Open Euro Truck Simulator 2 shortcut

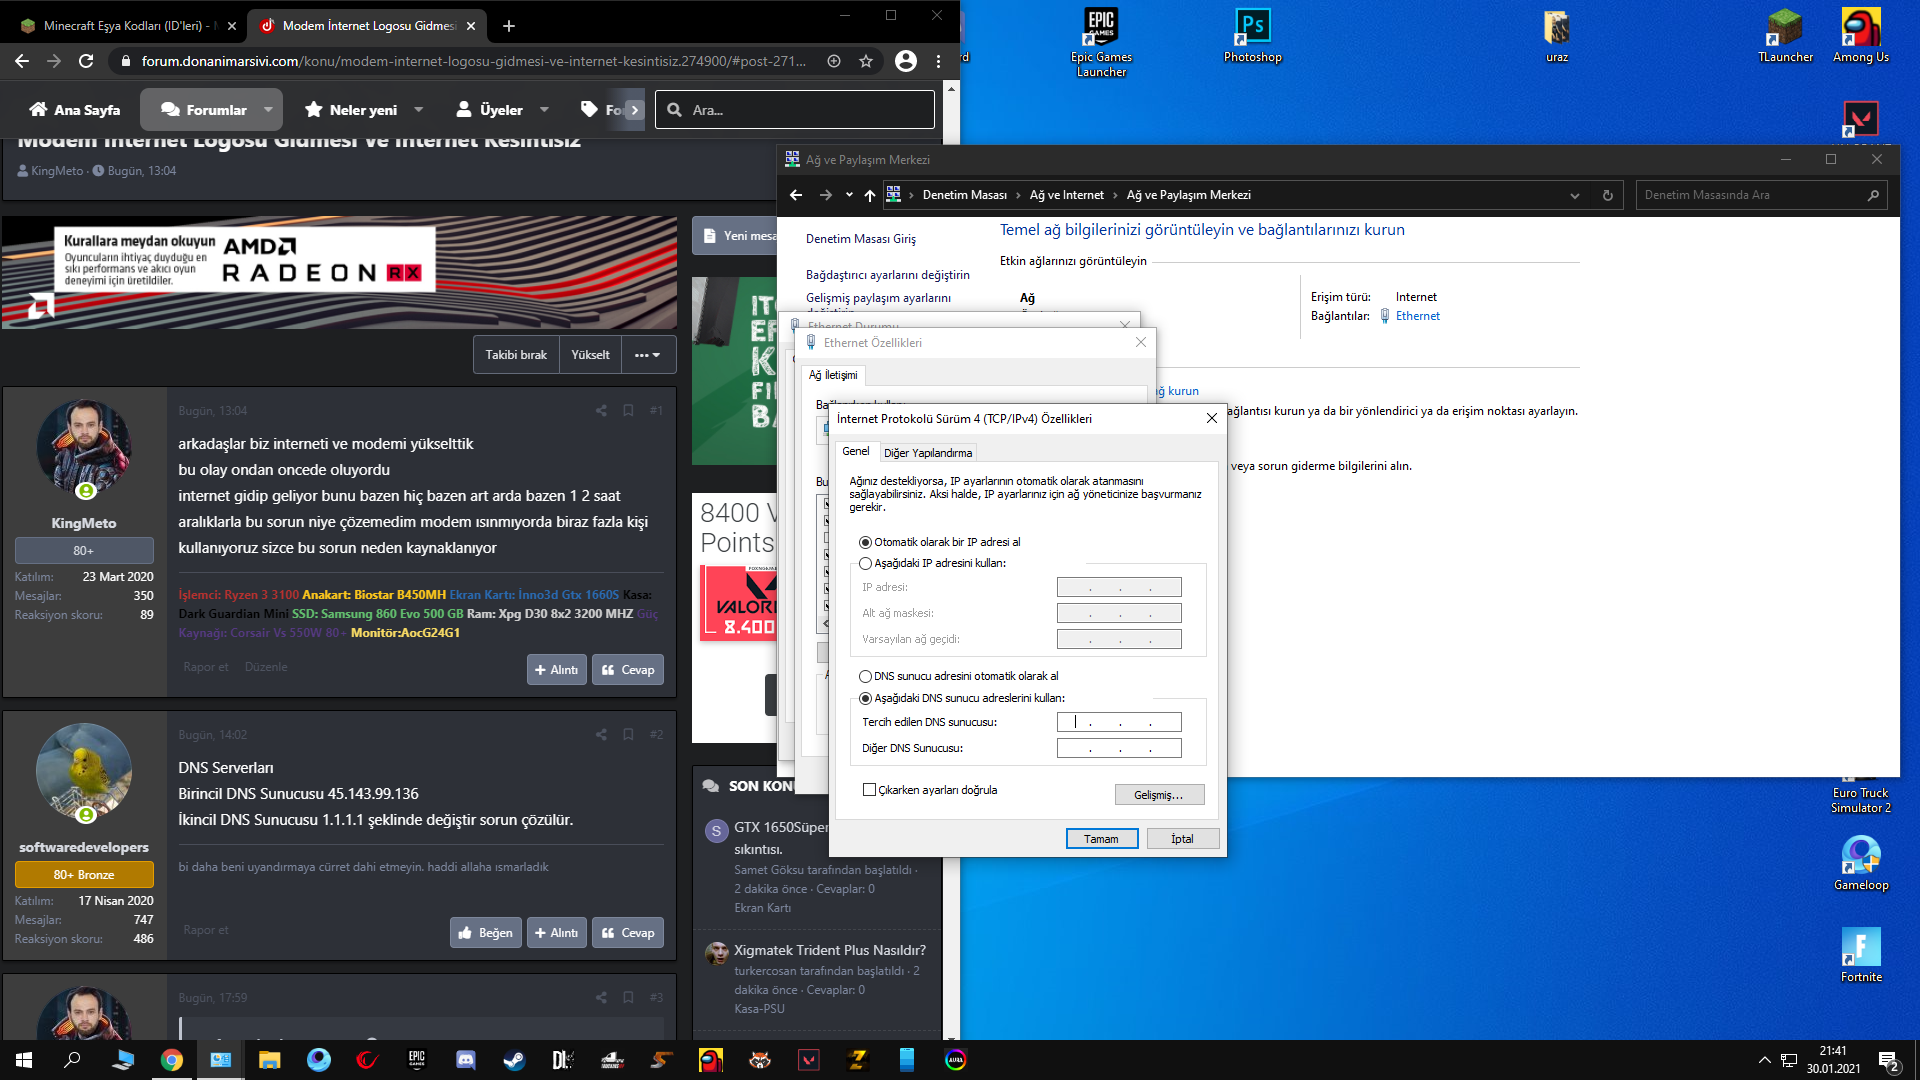pos(1860,796)
